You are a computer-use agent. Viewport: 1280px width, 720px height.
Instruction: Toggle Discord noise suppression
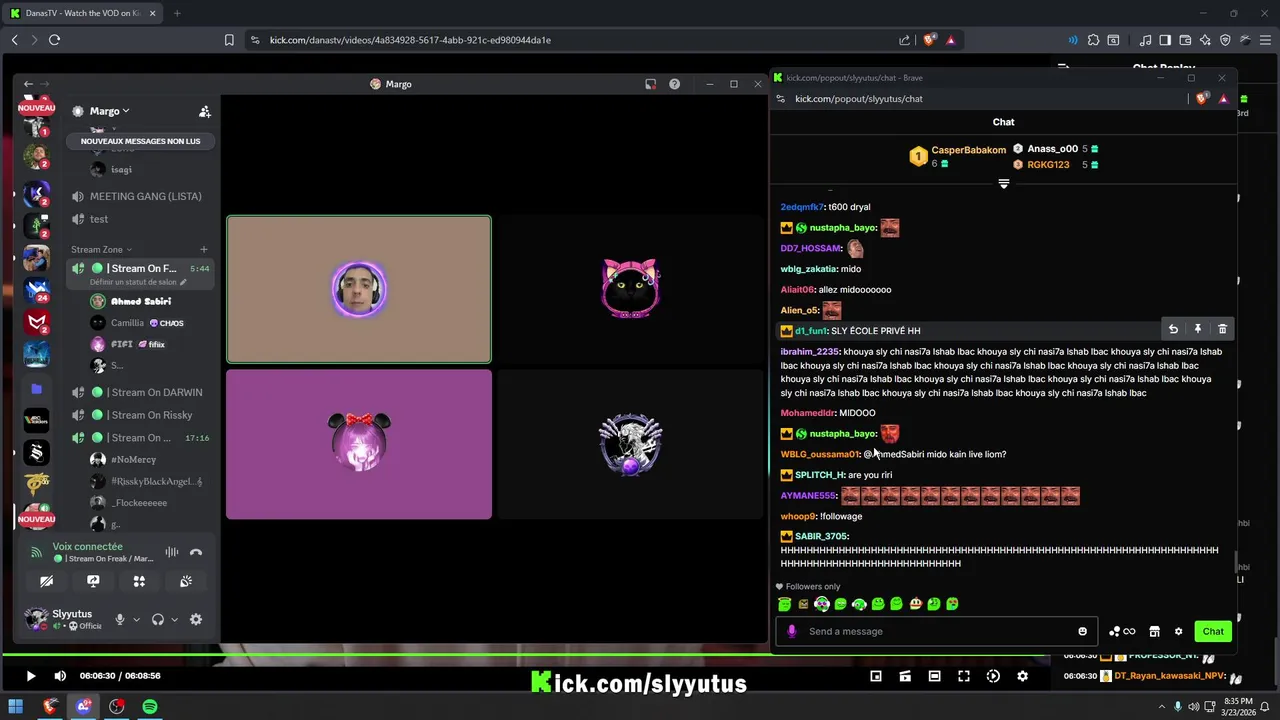pos(172,552)
